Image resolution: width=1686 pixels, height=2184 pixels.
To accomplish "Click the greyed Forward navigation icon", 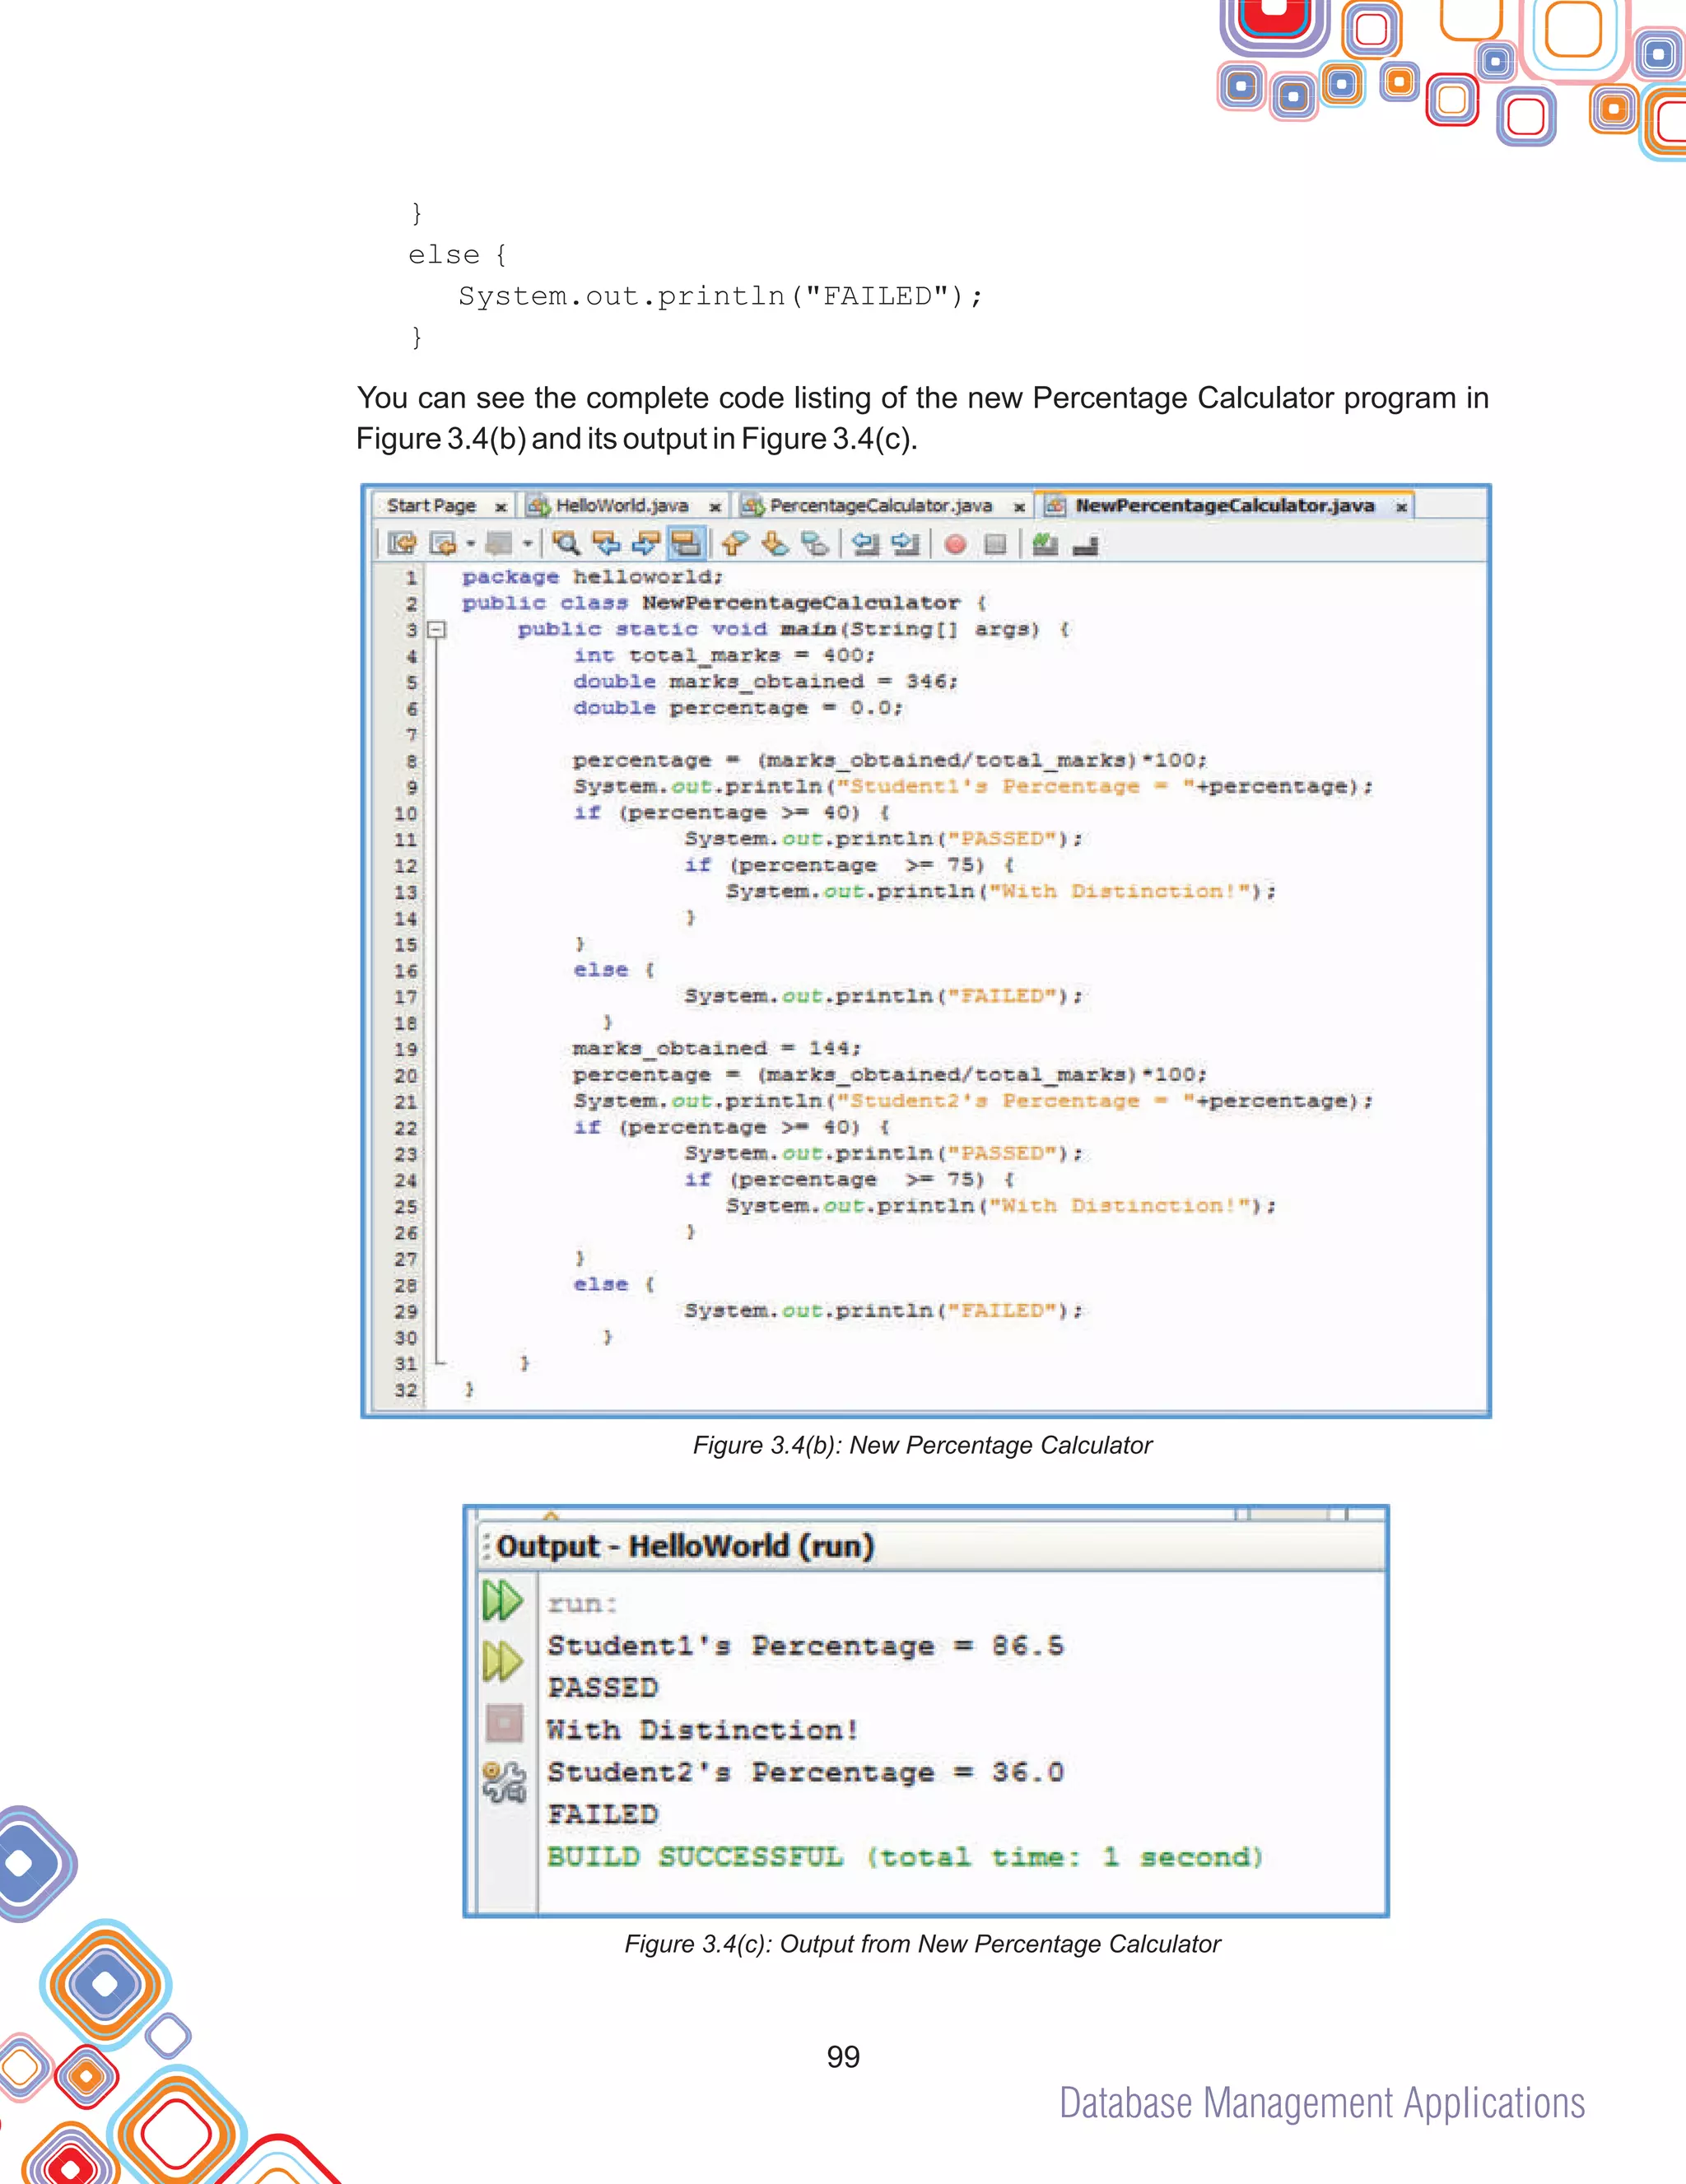I will point(498,543).
